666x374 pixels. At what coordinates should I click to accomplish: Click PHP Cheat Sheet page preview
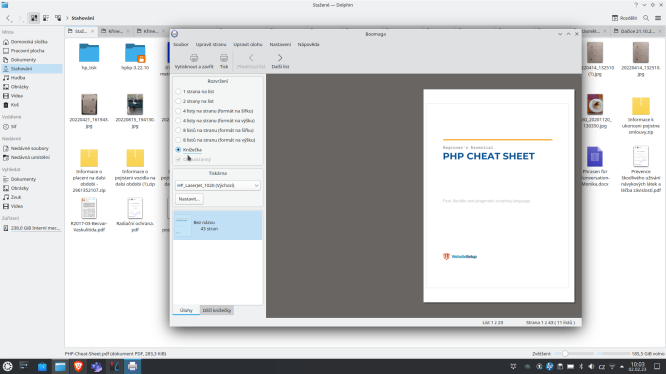coord(499,196)
